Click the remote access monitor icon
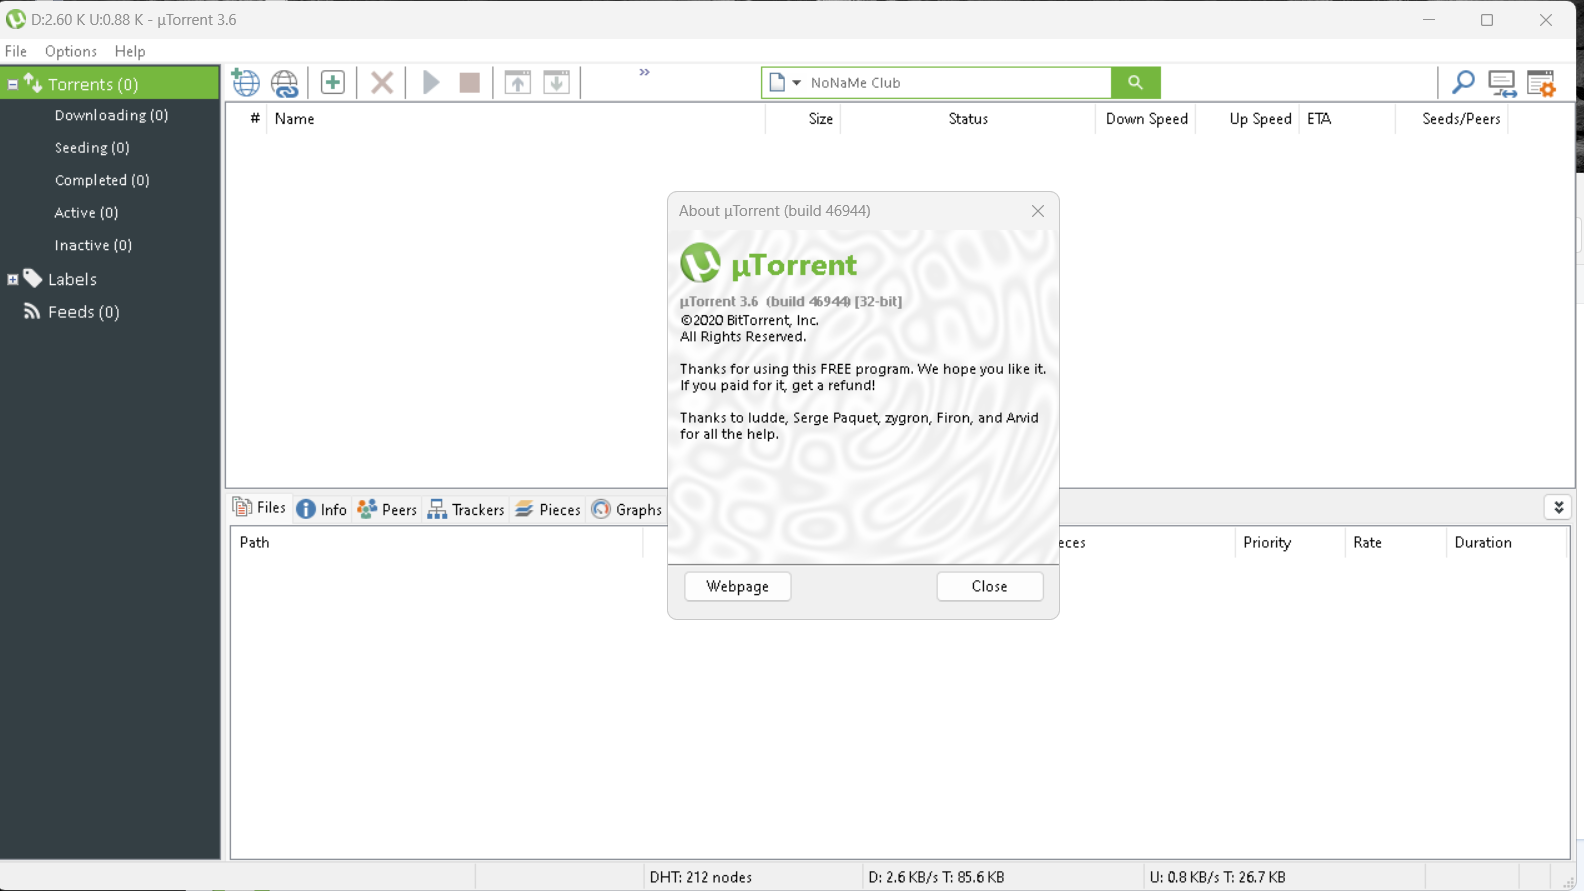1584x891 pixels. 1502,83
